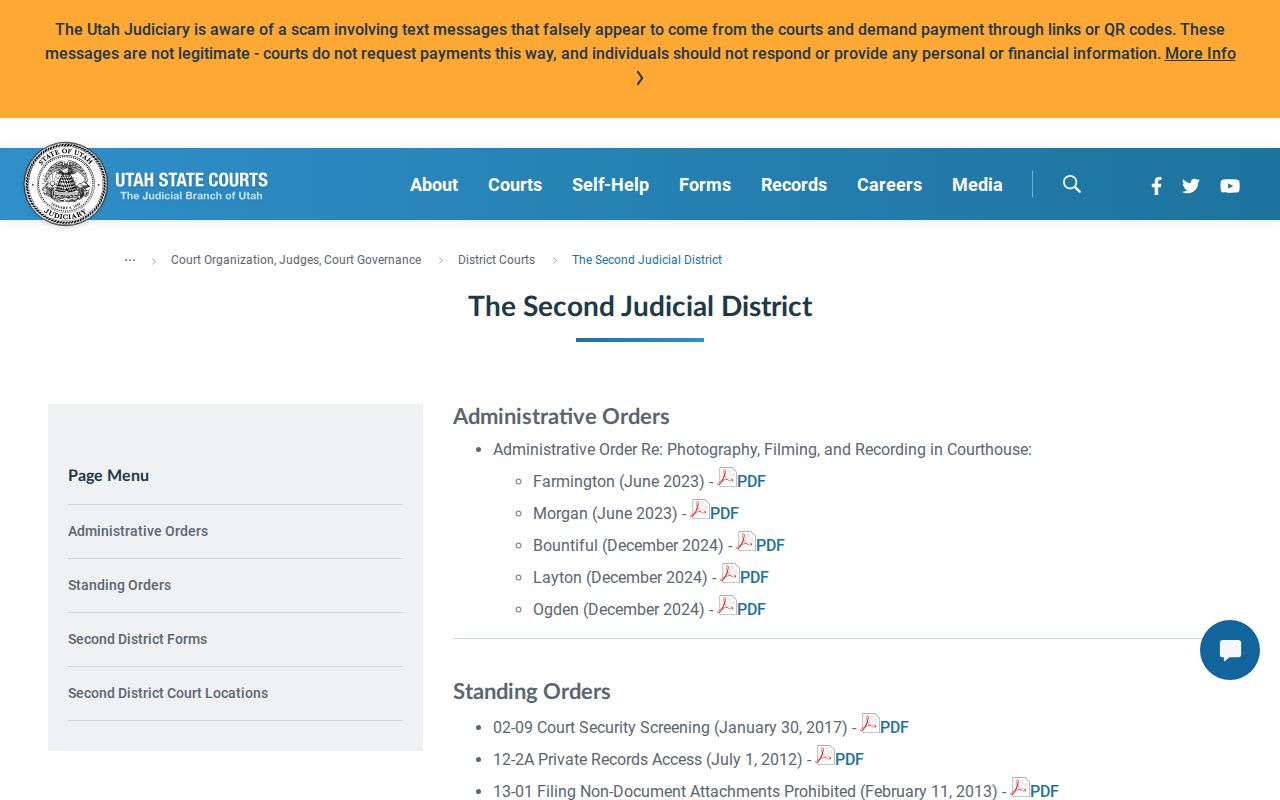Viewport: 1280px width, 800px height.
Task: Click the Utah Judiciary seal logo
Action: tap(66, 184)
